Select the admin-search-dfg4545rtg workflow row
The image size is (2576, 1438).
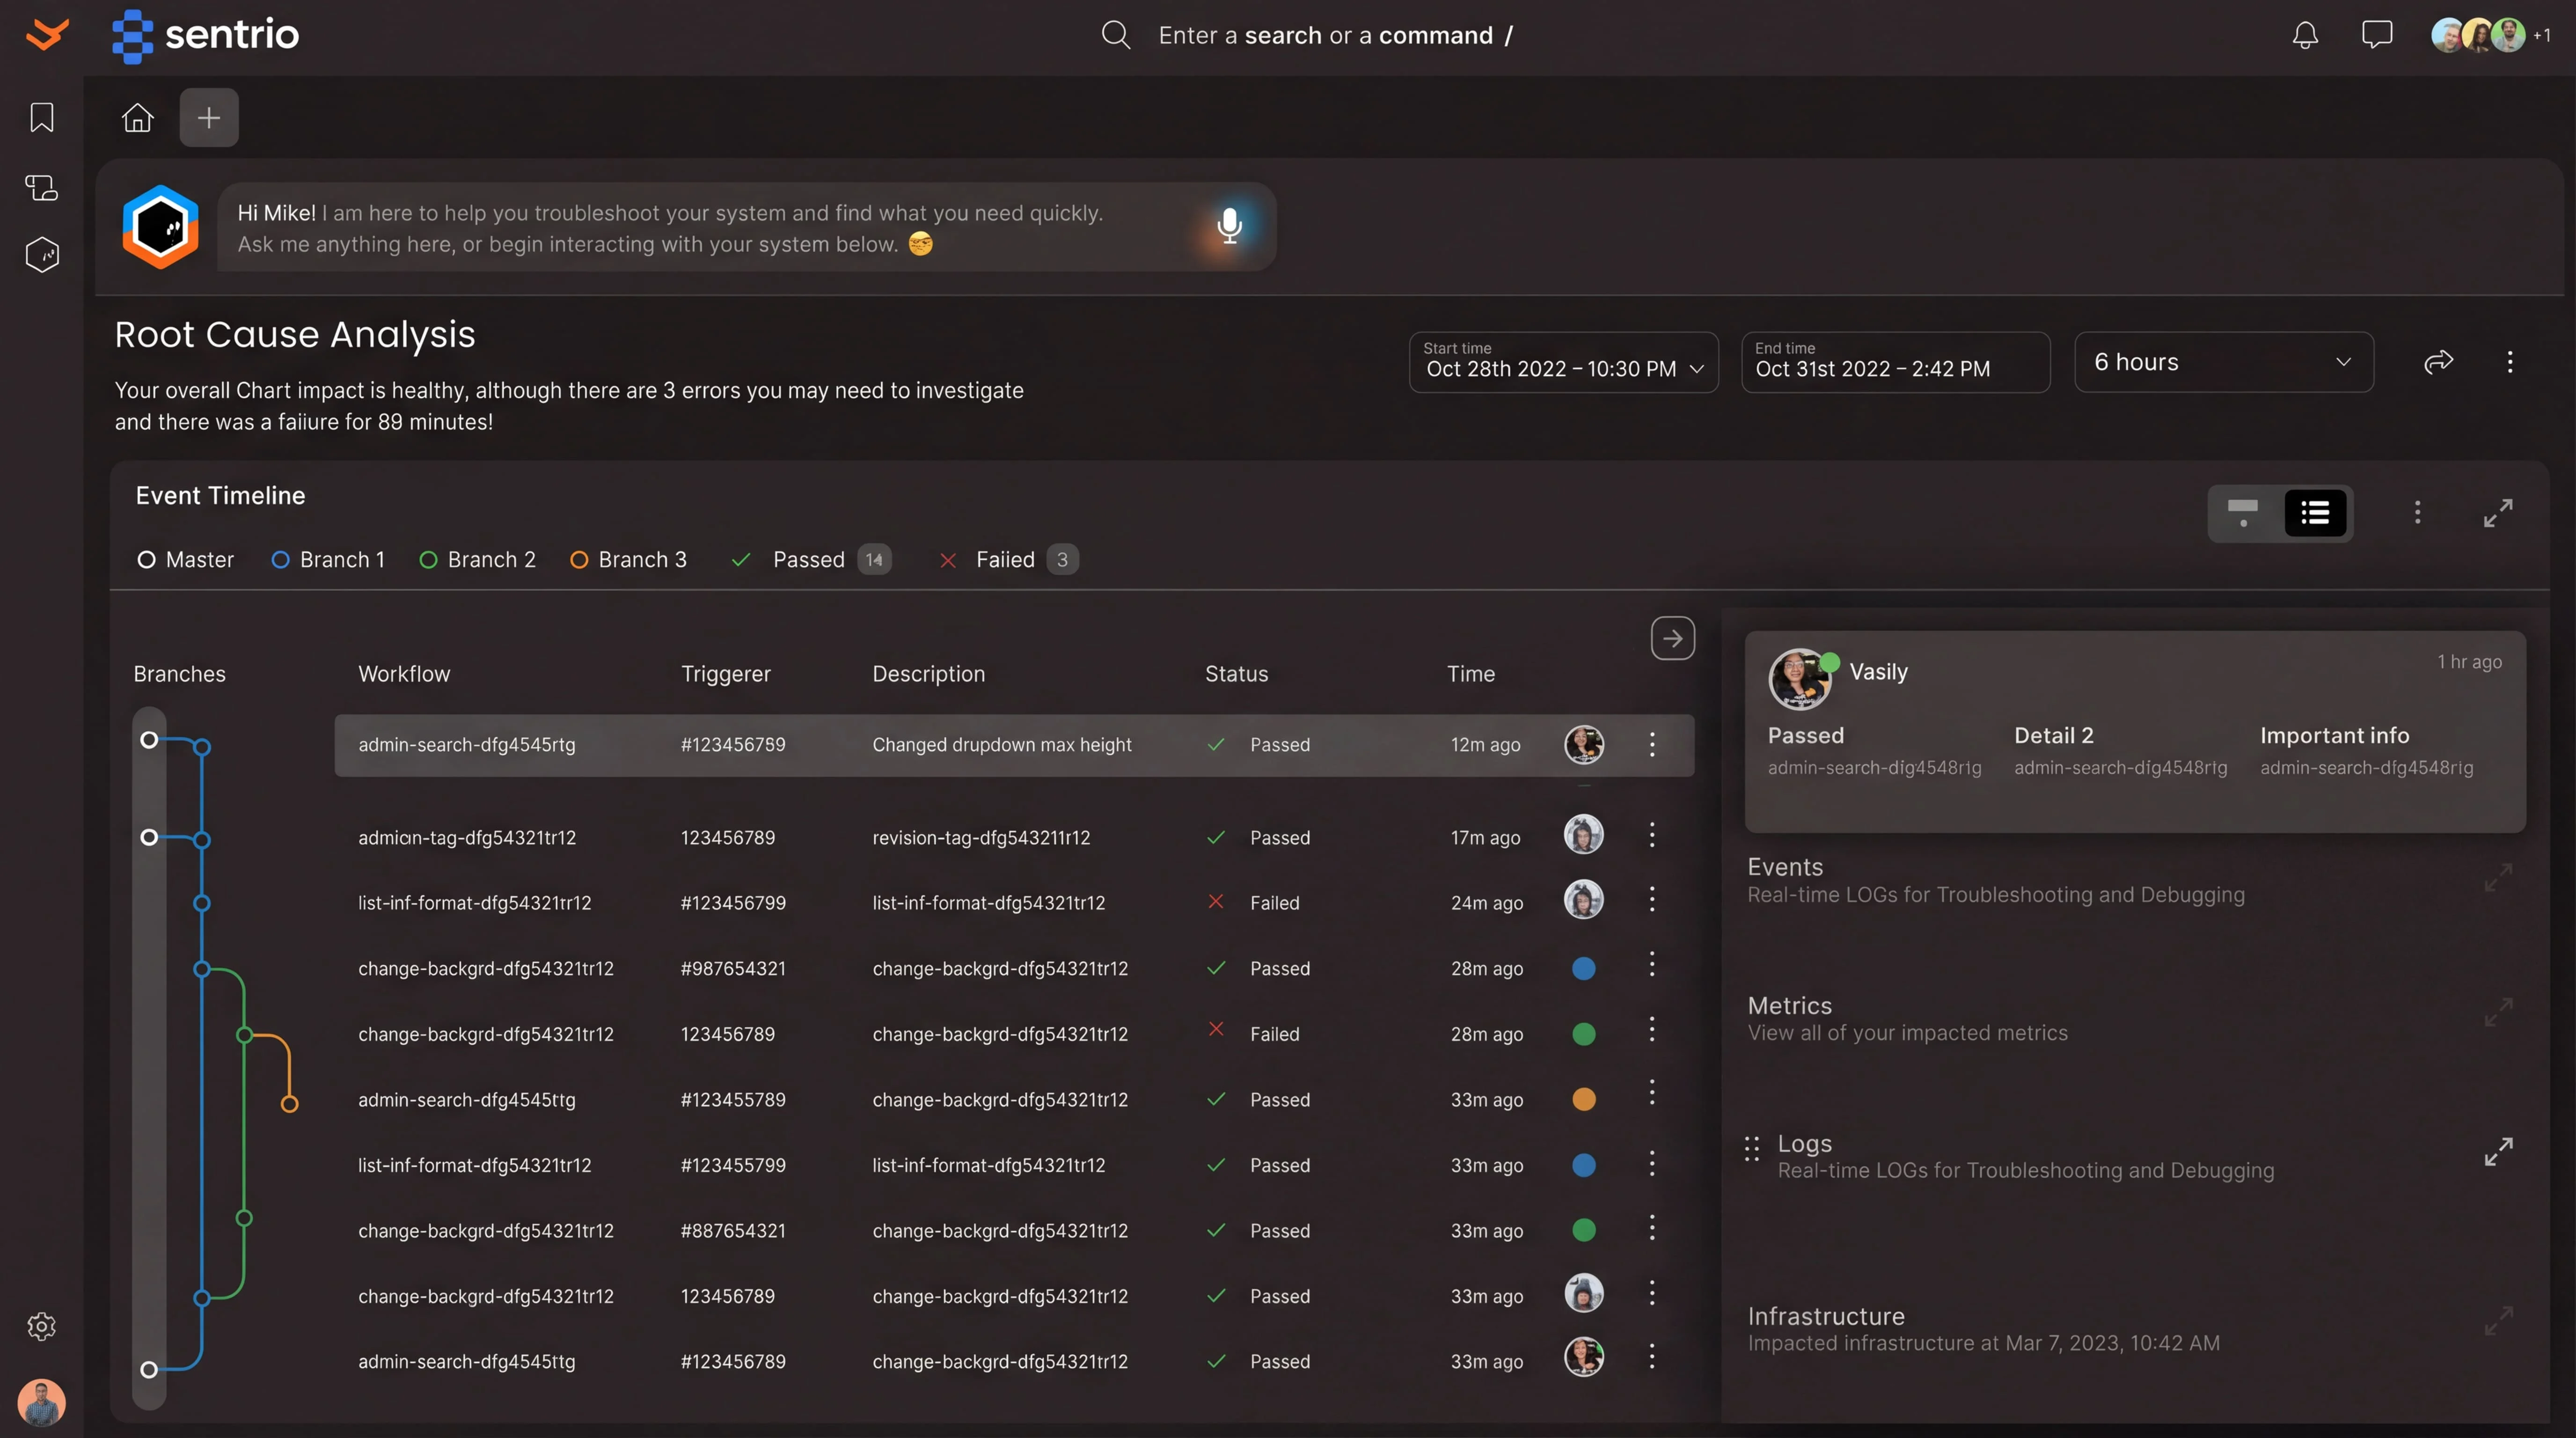coord(1014,745)
